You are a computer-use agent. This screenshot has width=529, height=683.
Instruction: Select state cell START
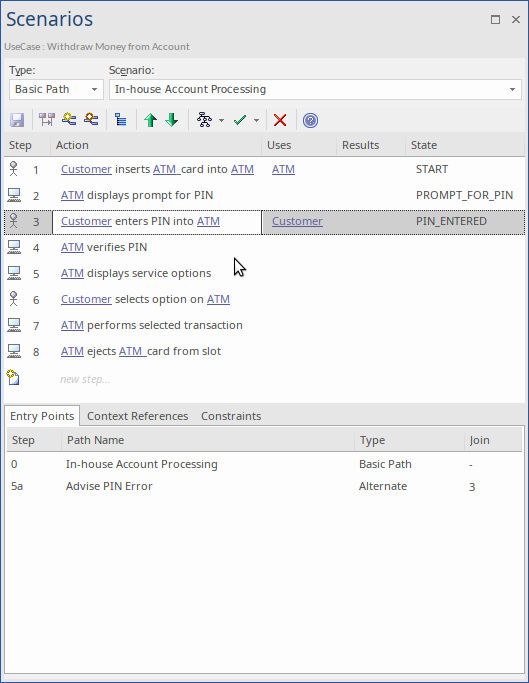(x=431, y=169)
